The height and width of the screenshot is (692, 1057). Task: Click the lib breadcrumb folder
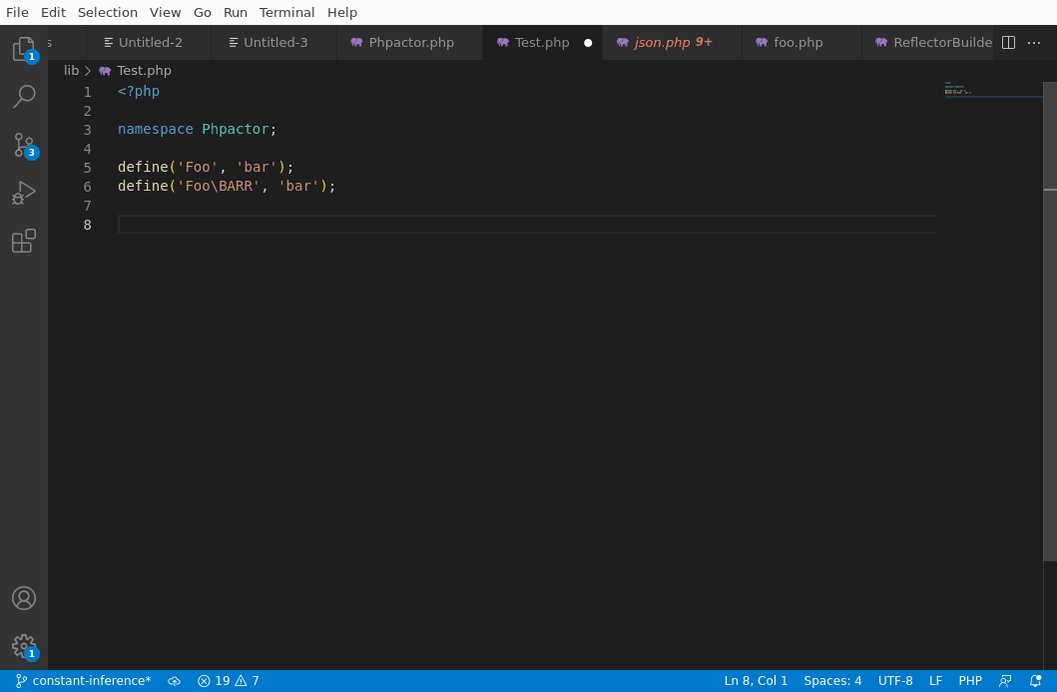point(71,71)
